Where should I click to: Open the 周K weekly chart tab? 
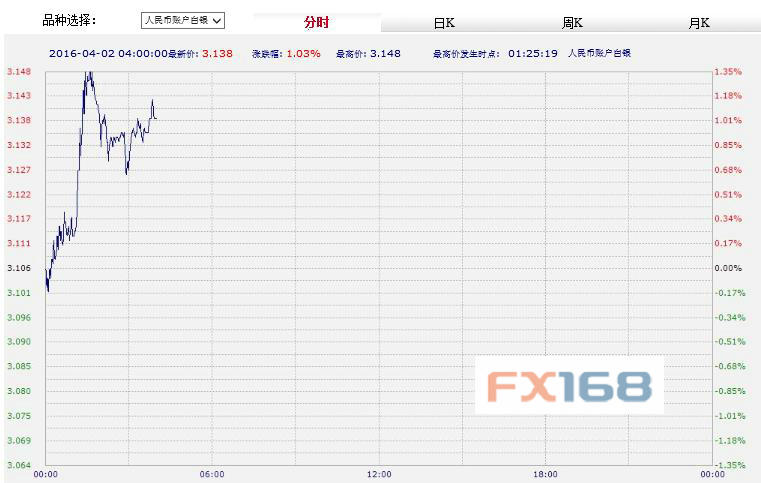click(572, 22)
